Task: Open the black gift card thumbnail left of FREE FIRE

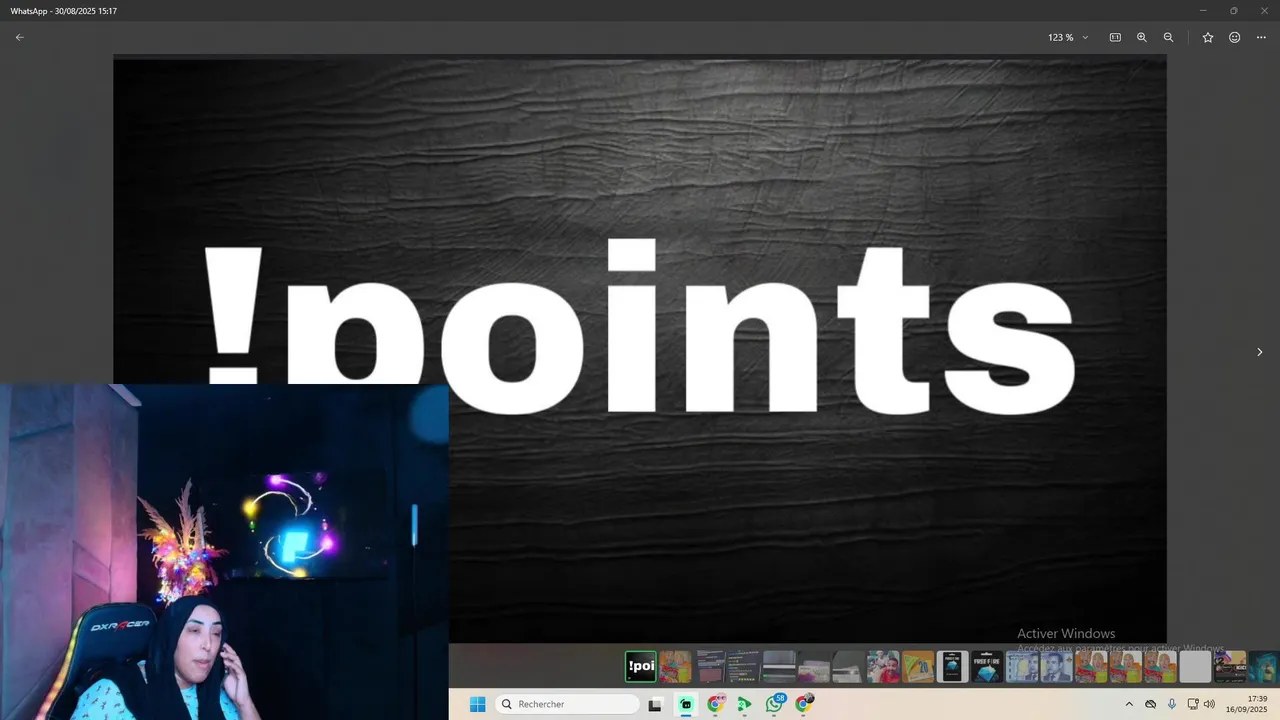Action: click(x=952, y=666)
